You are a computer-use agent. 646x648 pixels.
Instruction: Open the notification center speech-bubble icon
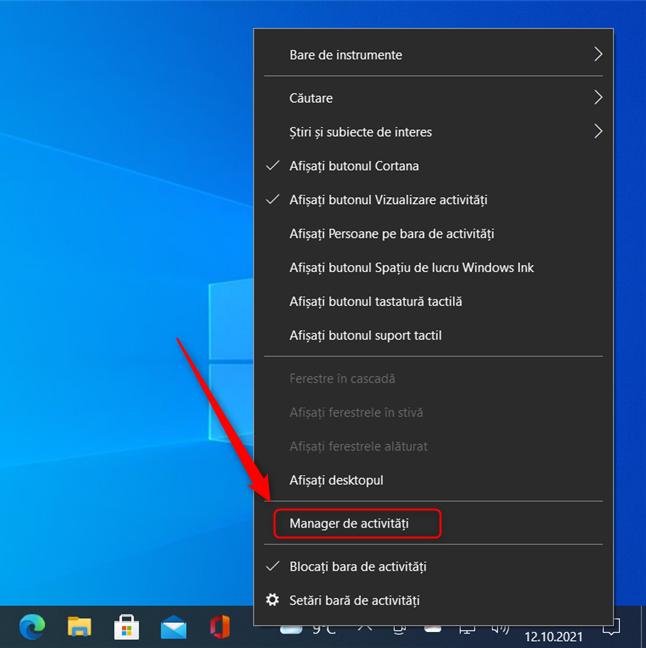click(x=611, y=627)
